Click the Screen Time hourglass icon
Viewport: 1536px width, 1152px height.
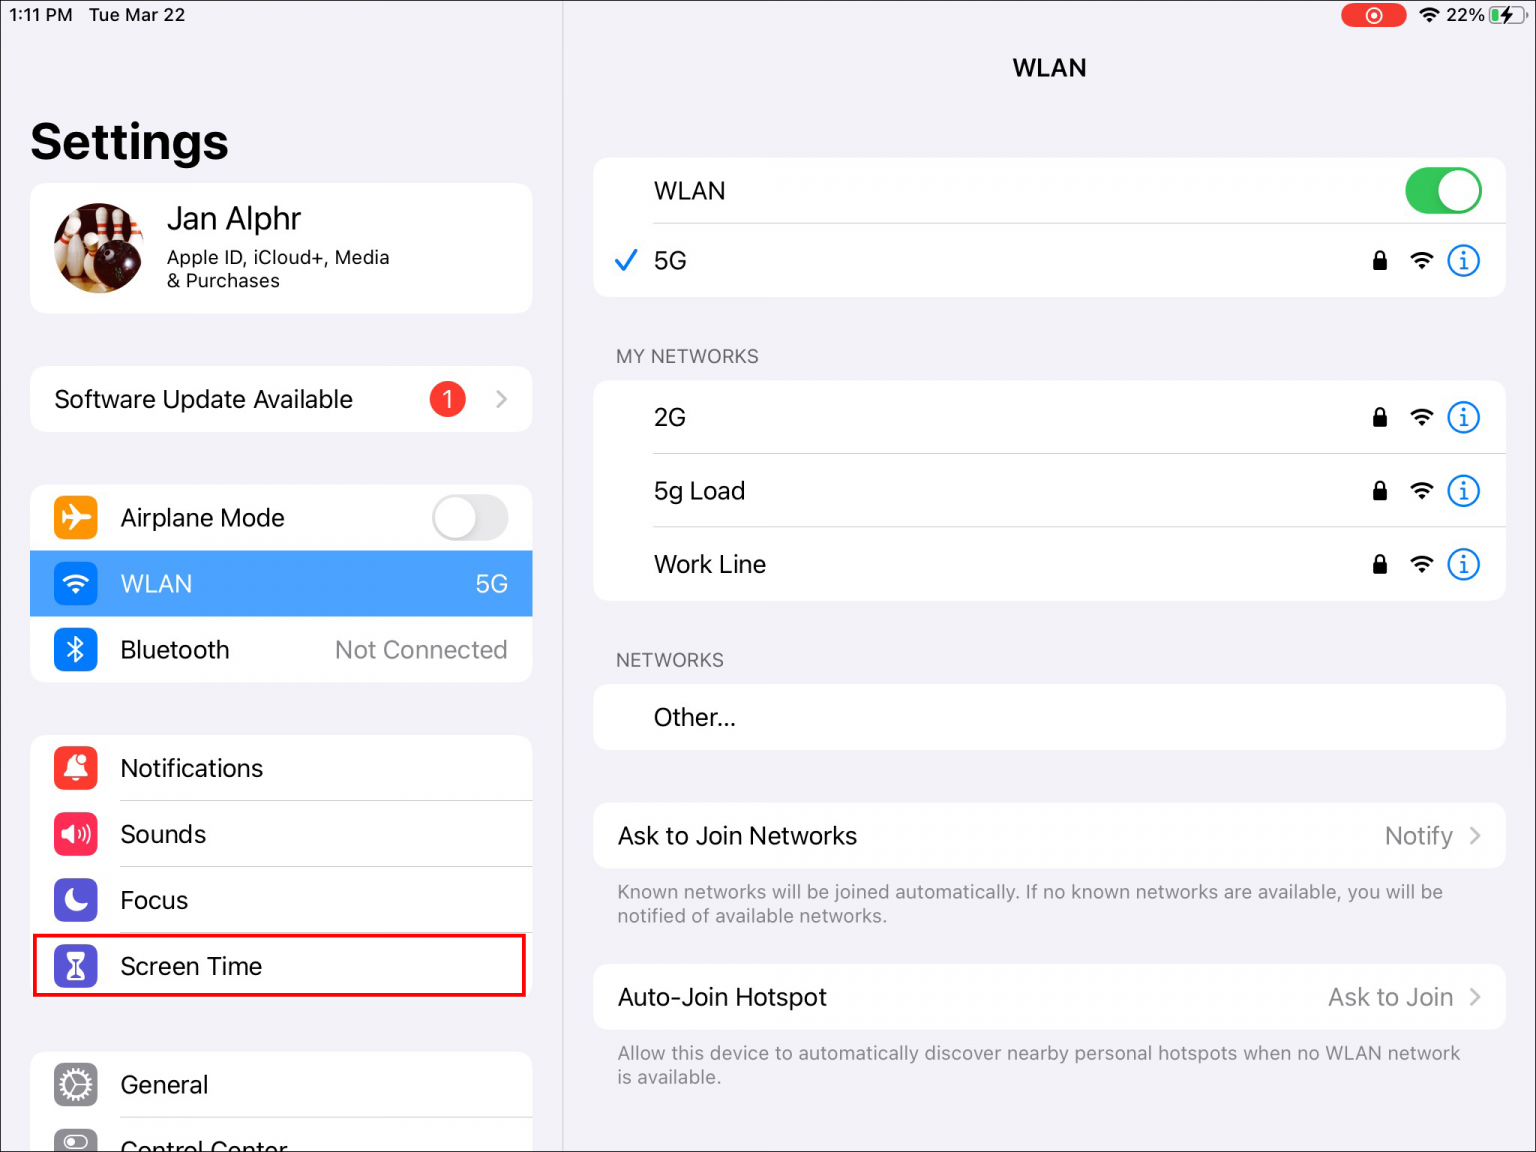click(75, 966)
